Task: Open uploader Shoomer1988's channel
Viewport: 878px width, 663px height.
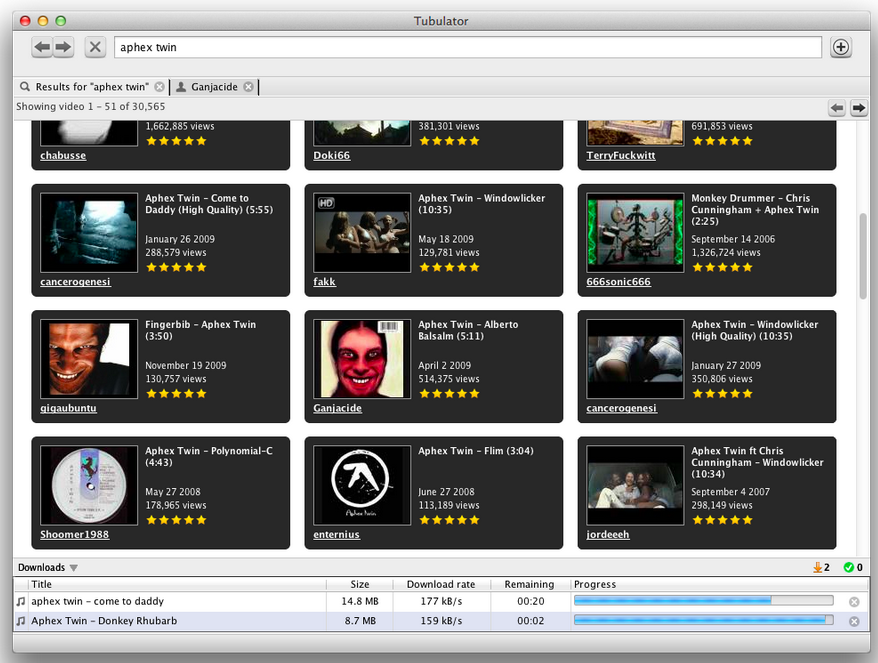Action: (x=74, y=535)
